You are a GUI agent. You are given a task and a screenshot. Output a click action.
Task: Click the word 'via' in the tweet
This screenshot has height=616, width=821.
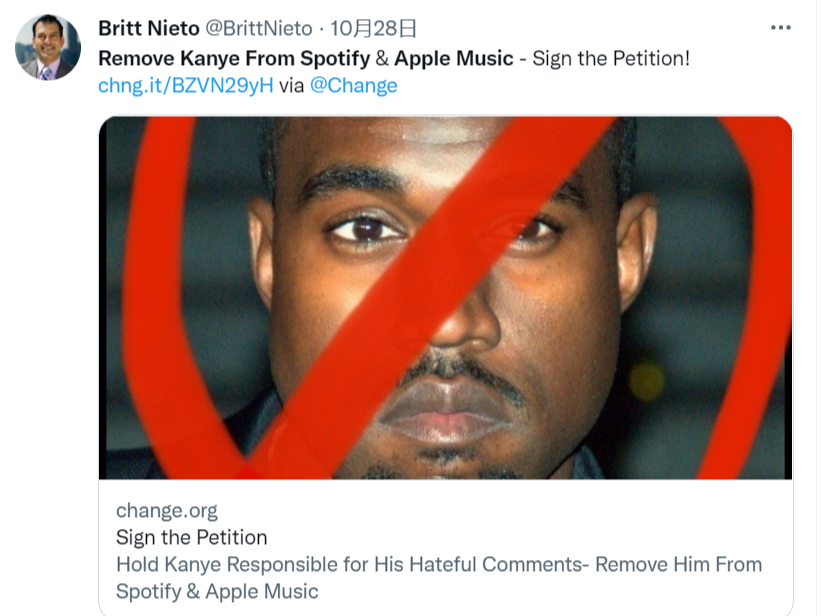pos(291,85)
